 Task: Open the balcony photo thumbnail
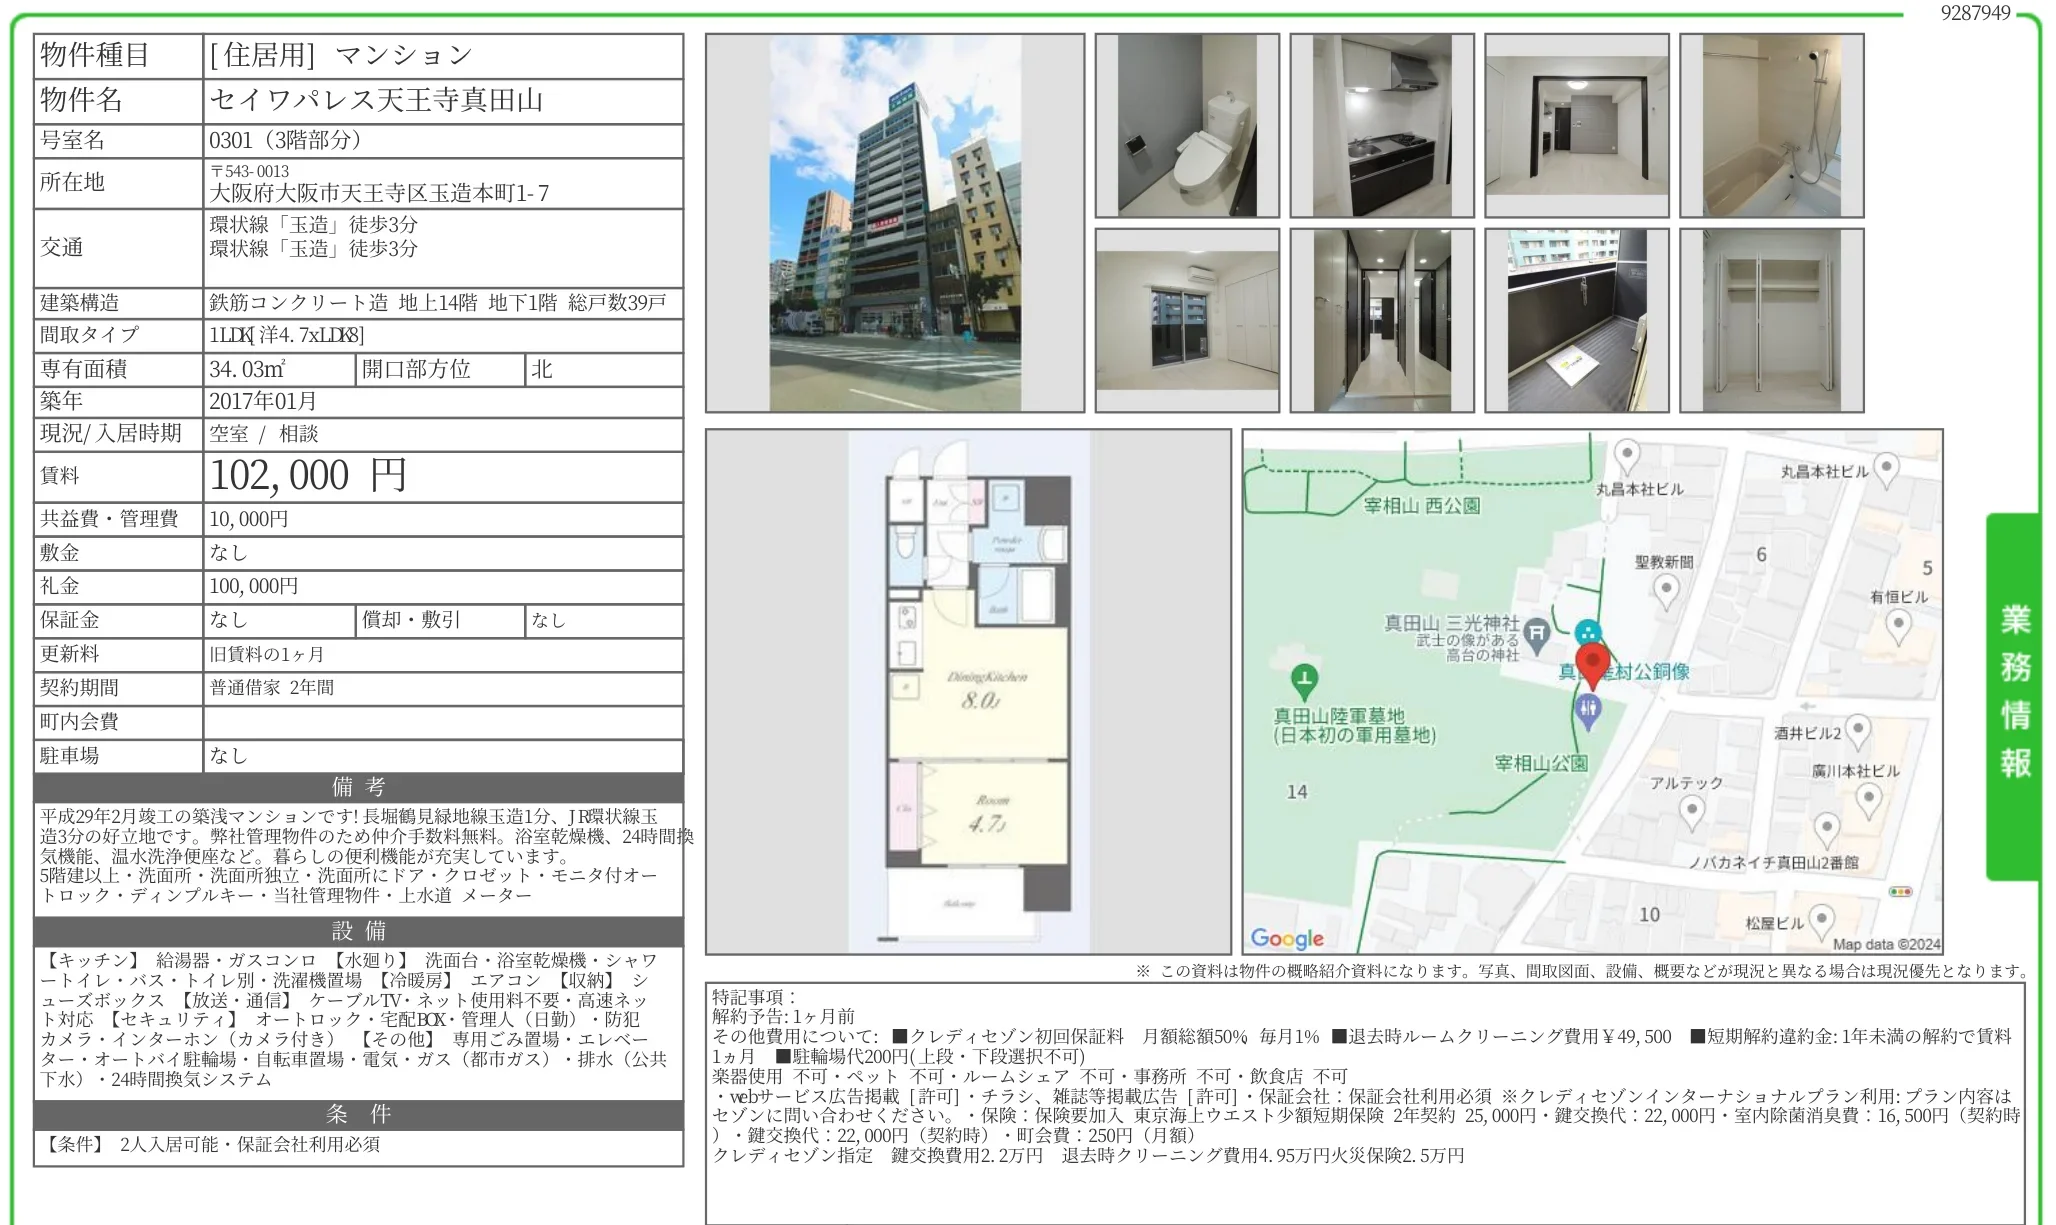(1577, 321)
